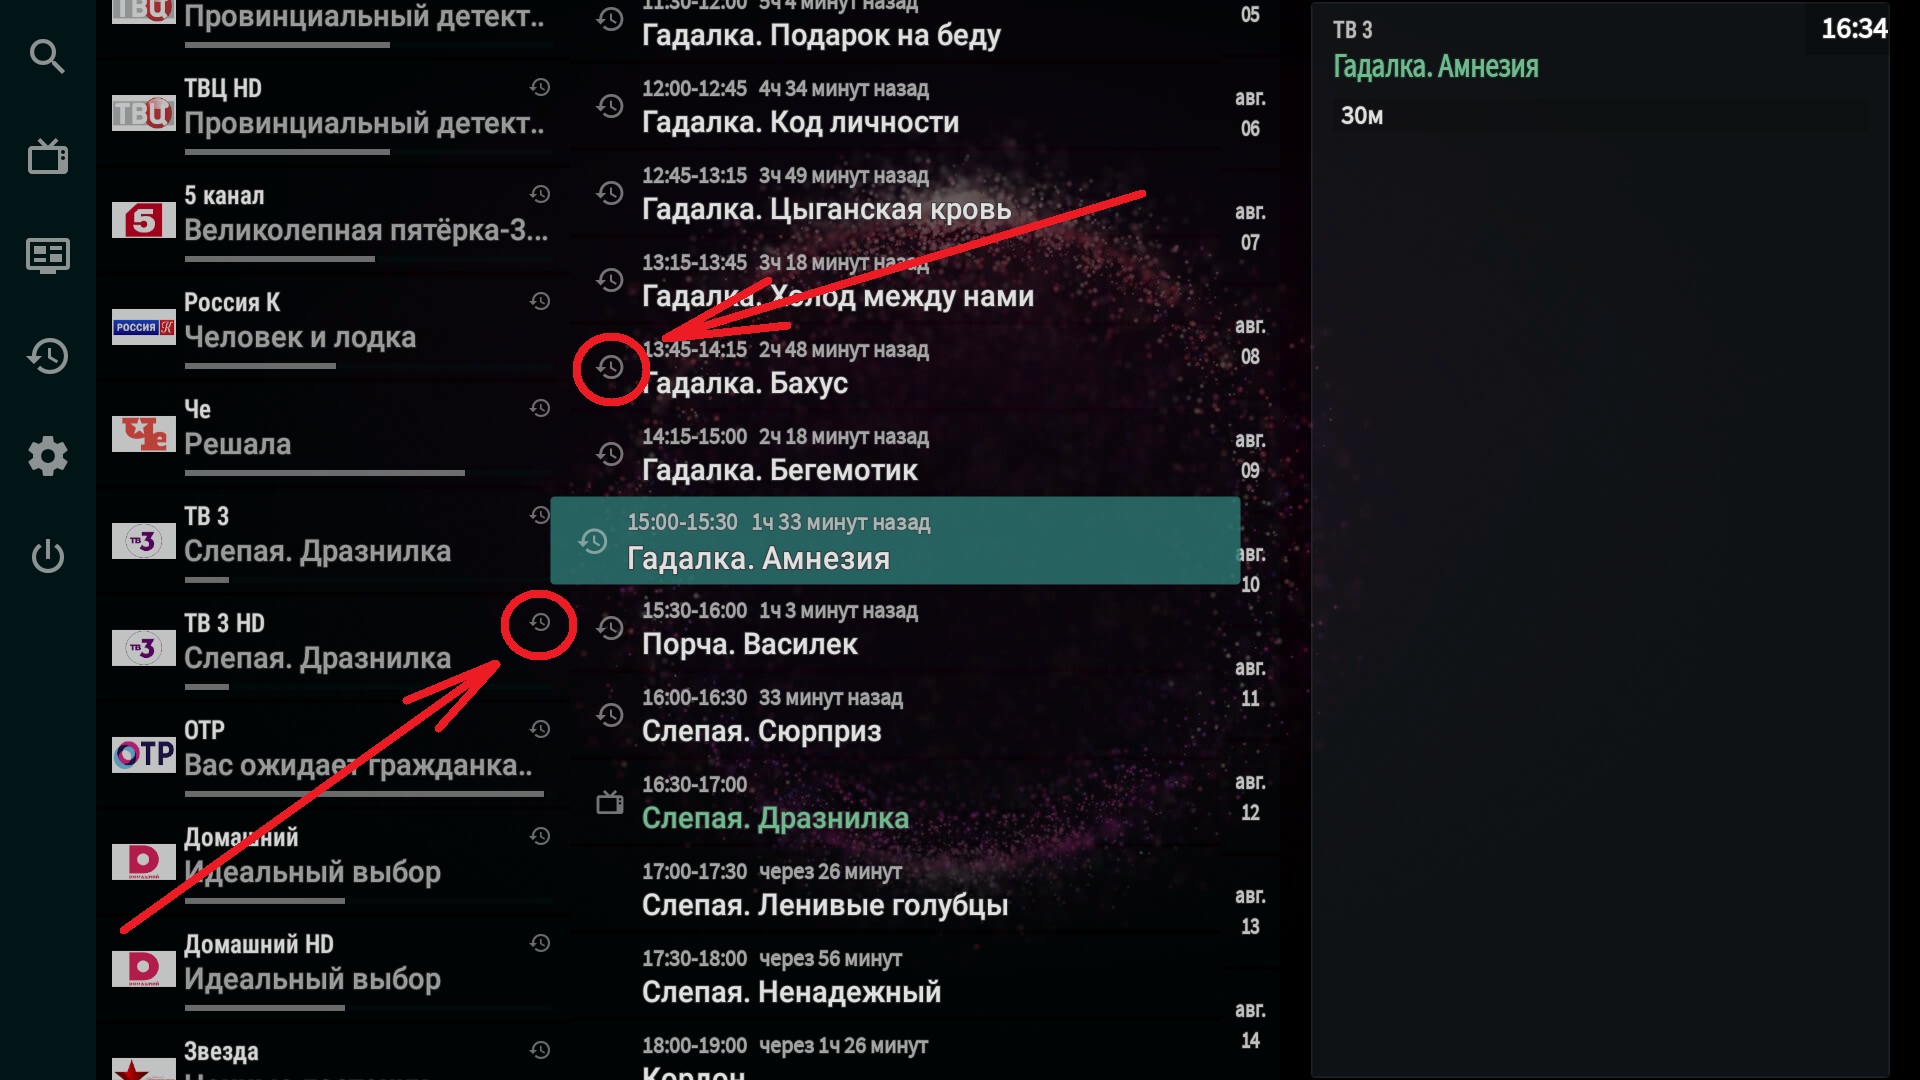The width and height of the screenshot is (1920, 1080).
Task: Open the TV channels icon in sidebar
Action: [47, 156]
